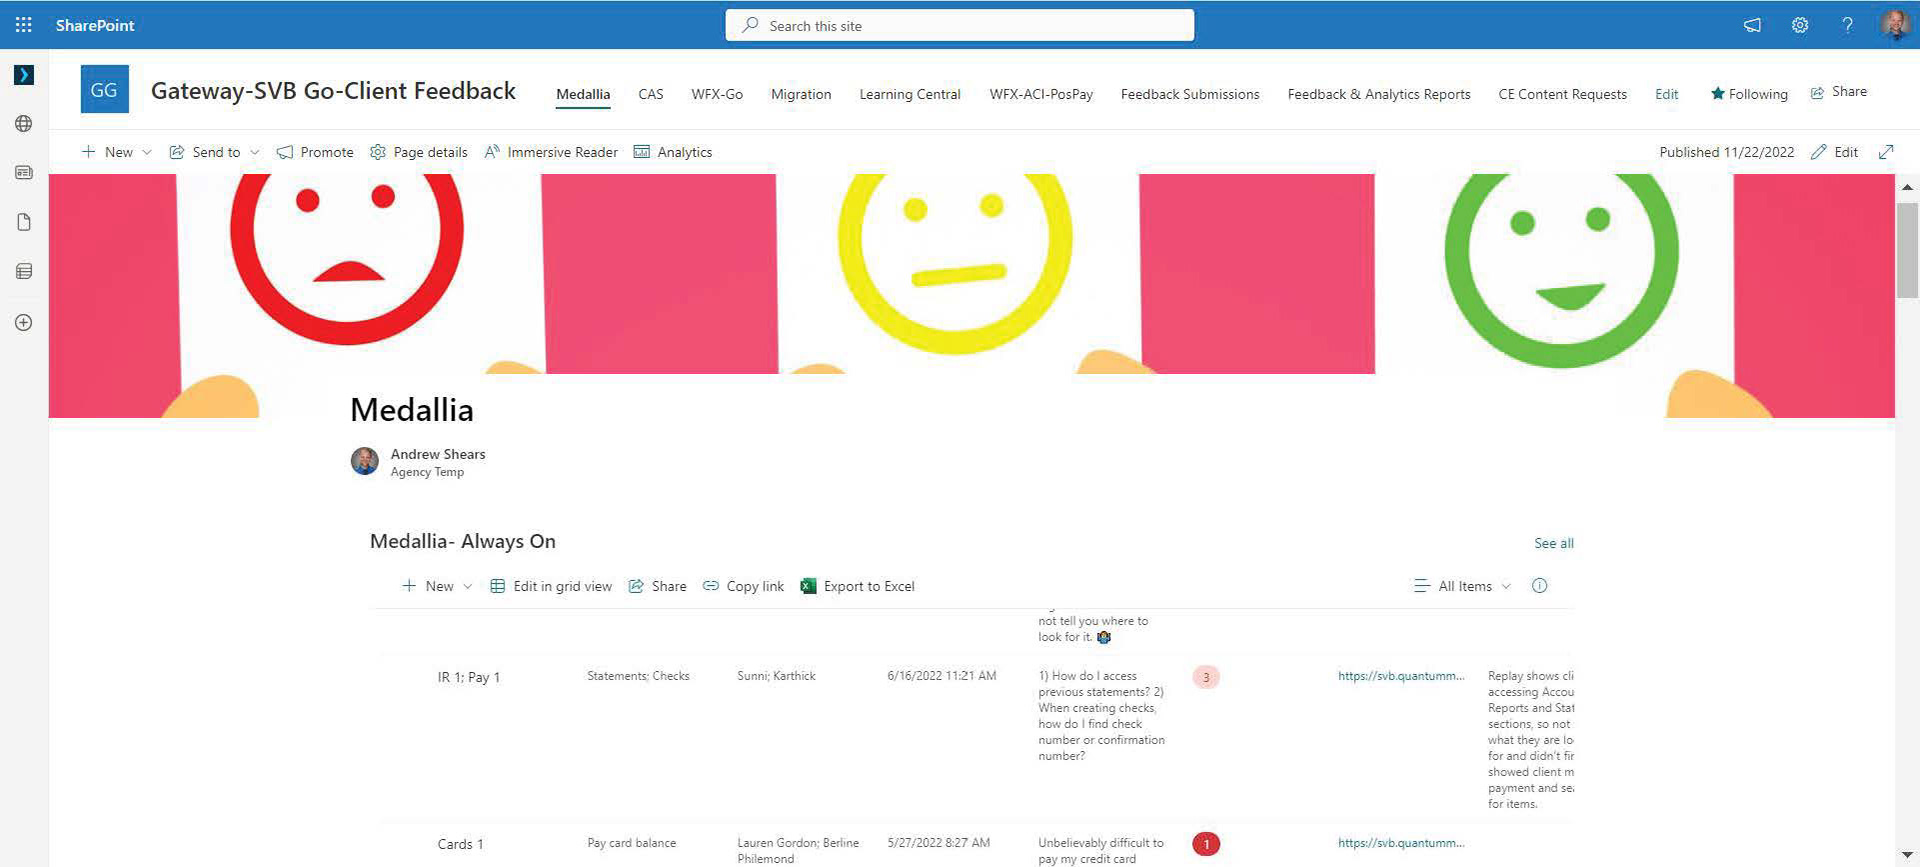Screen dimensions: 1920x867
Task: Open Andrew Shears author profile
Action: 437,454
